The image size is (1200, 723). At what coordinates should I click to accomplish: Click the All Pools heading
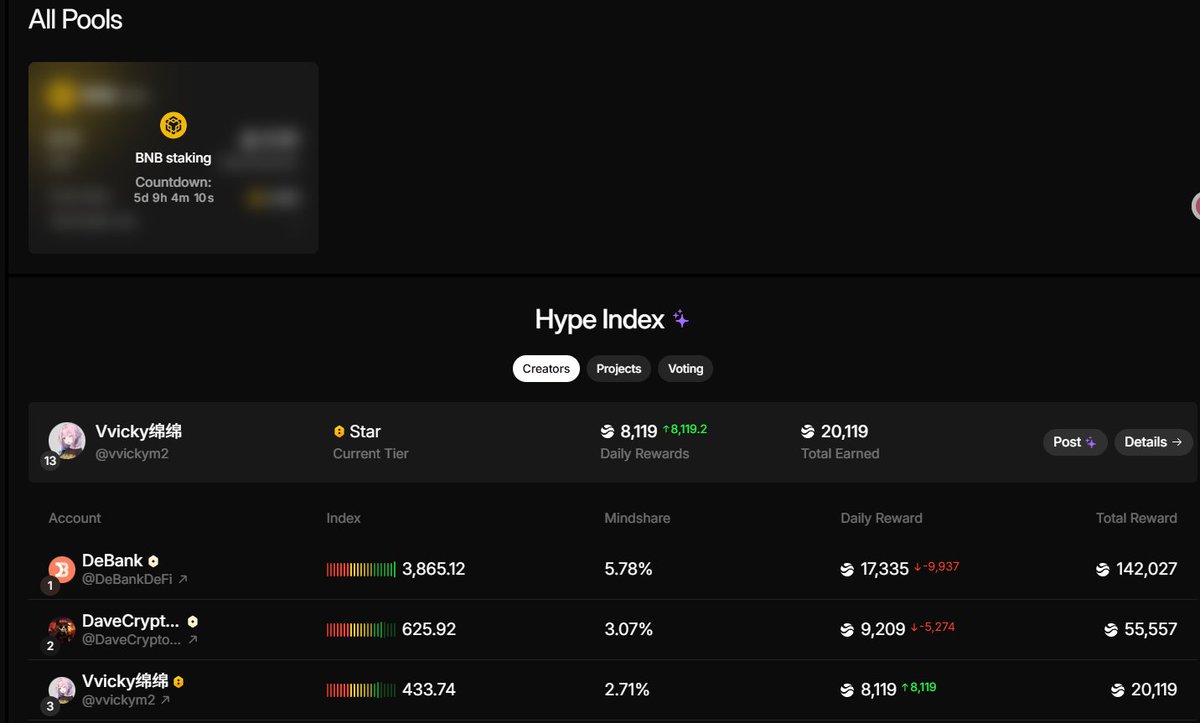coord(75,19)
